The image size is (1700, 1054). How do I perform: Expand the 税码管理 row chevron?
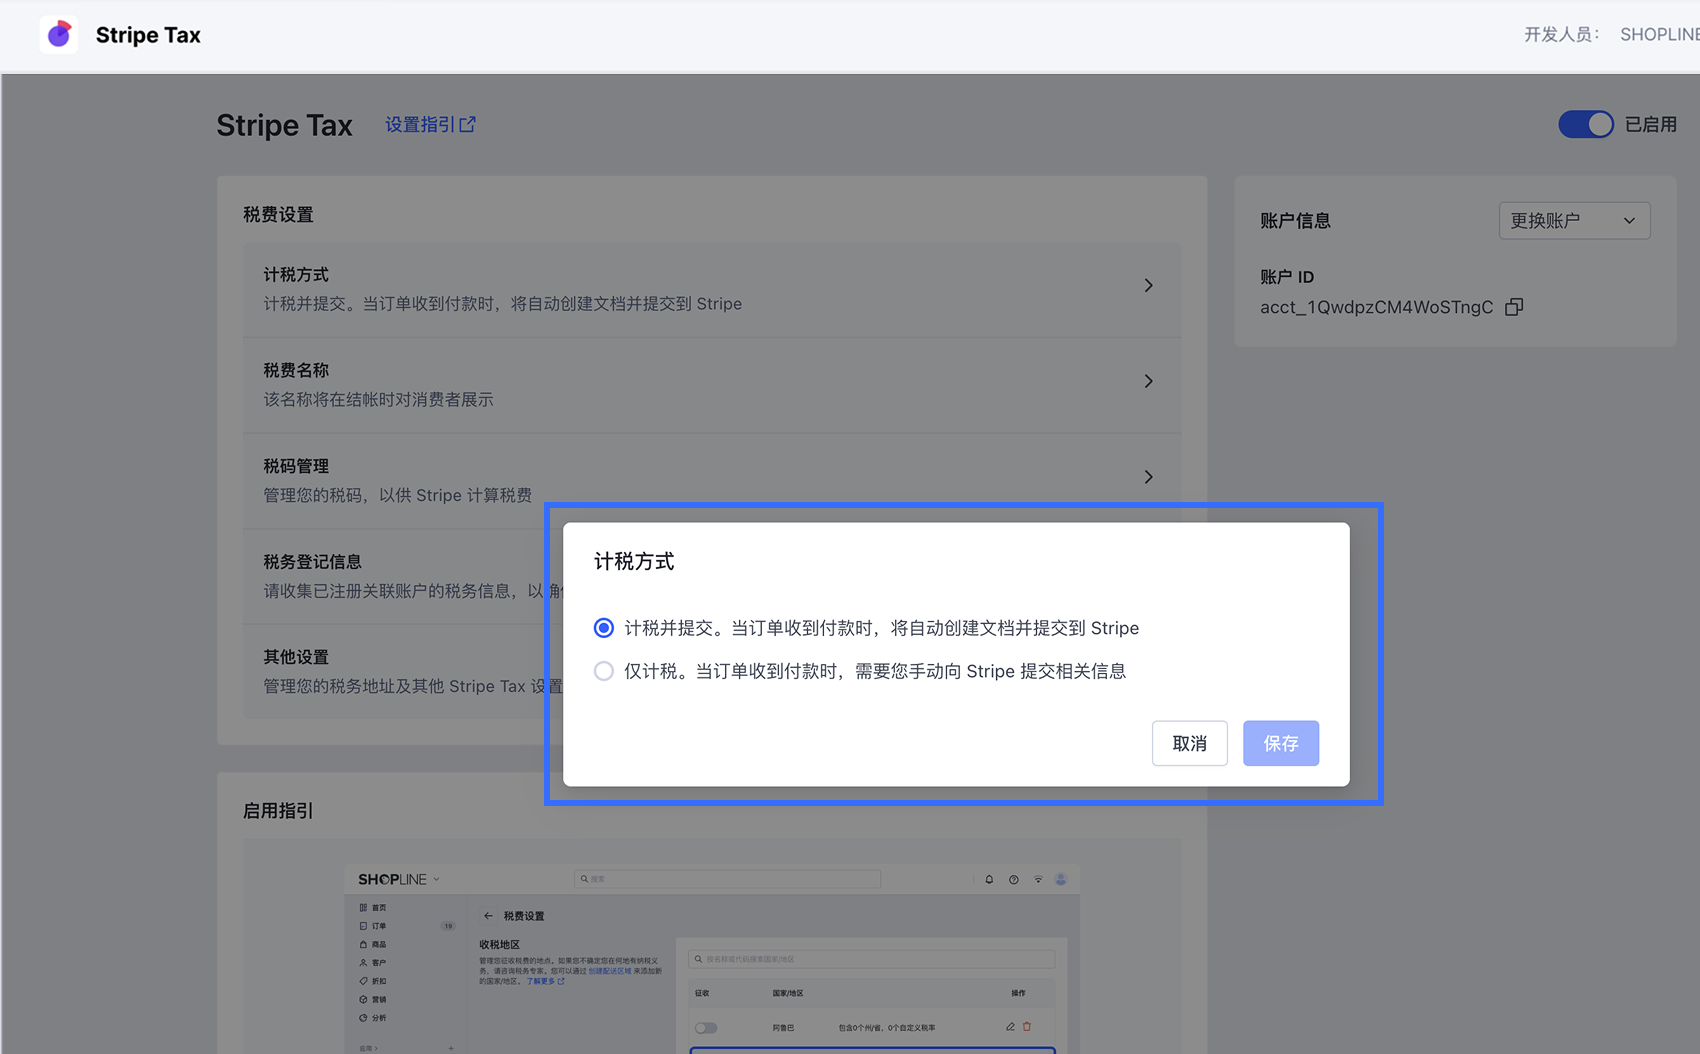[x=1149, y=477]
